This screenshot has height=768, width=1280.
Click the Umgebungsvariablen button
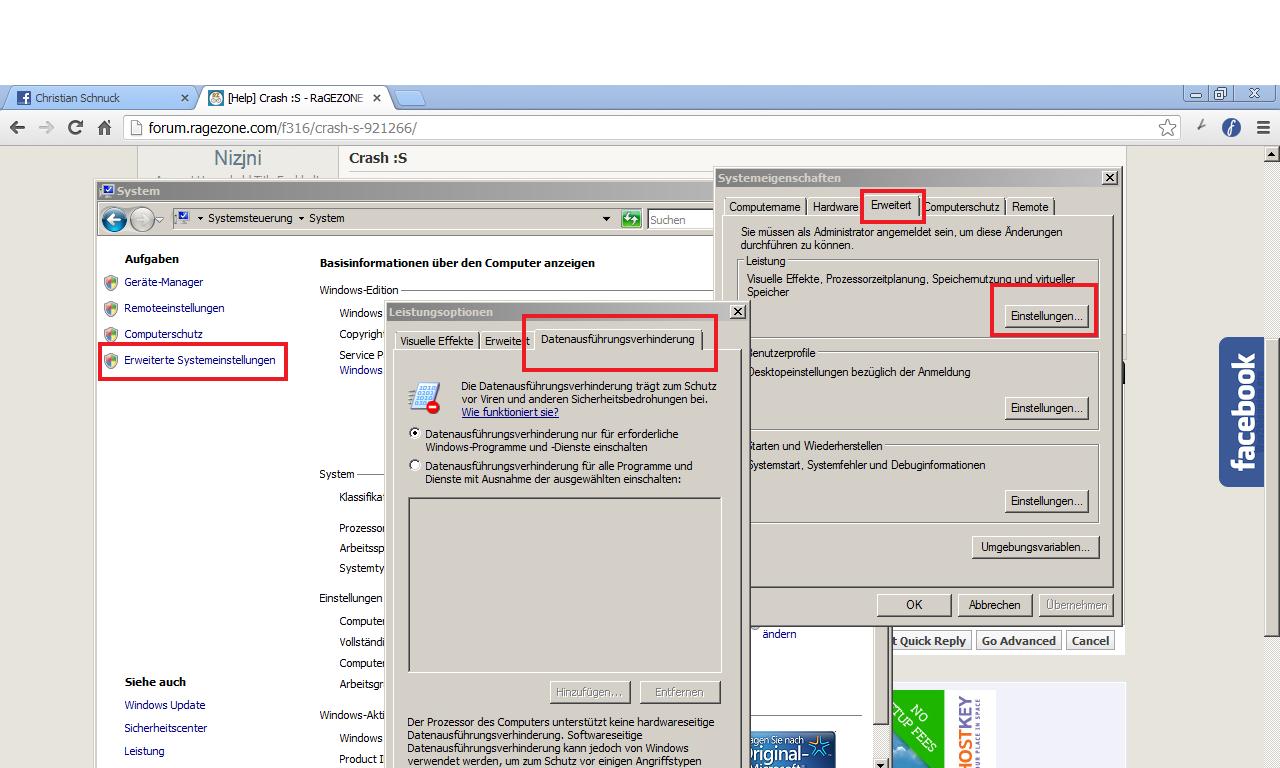tap(1035, 547)
